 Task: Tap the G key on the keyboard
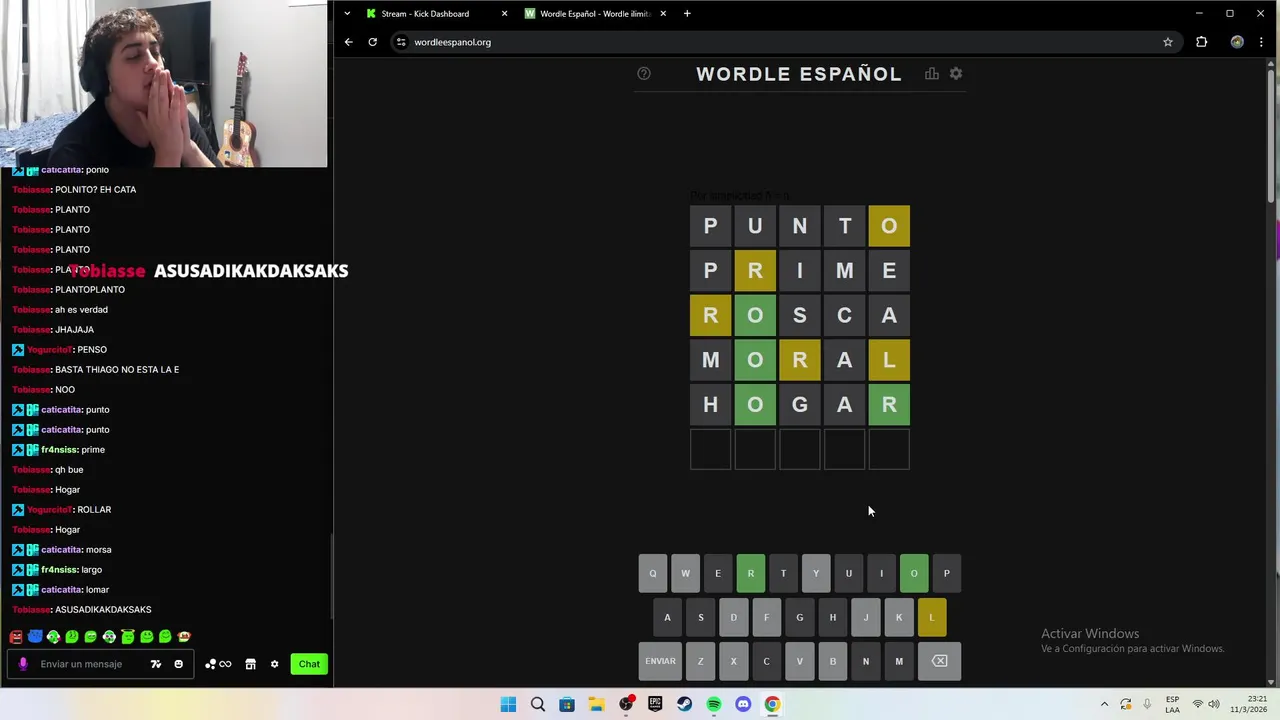pos(800,617)
